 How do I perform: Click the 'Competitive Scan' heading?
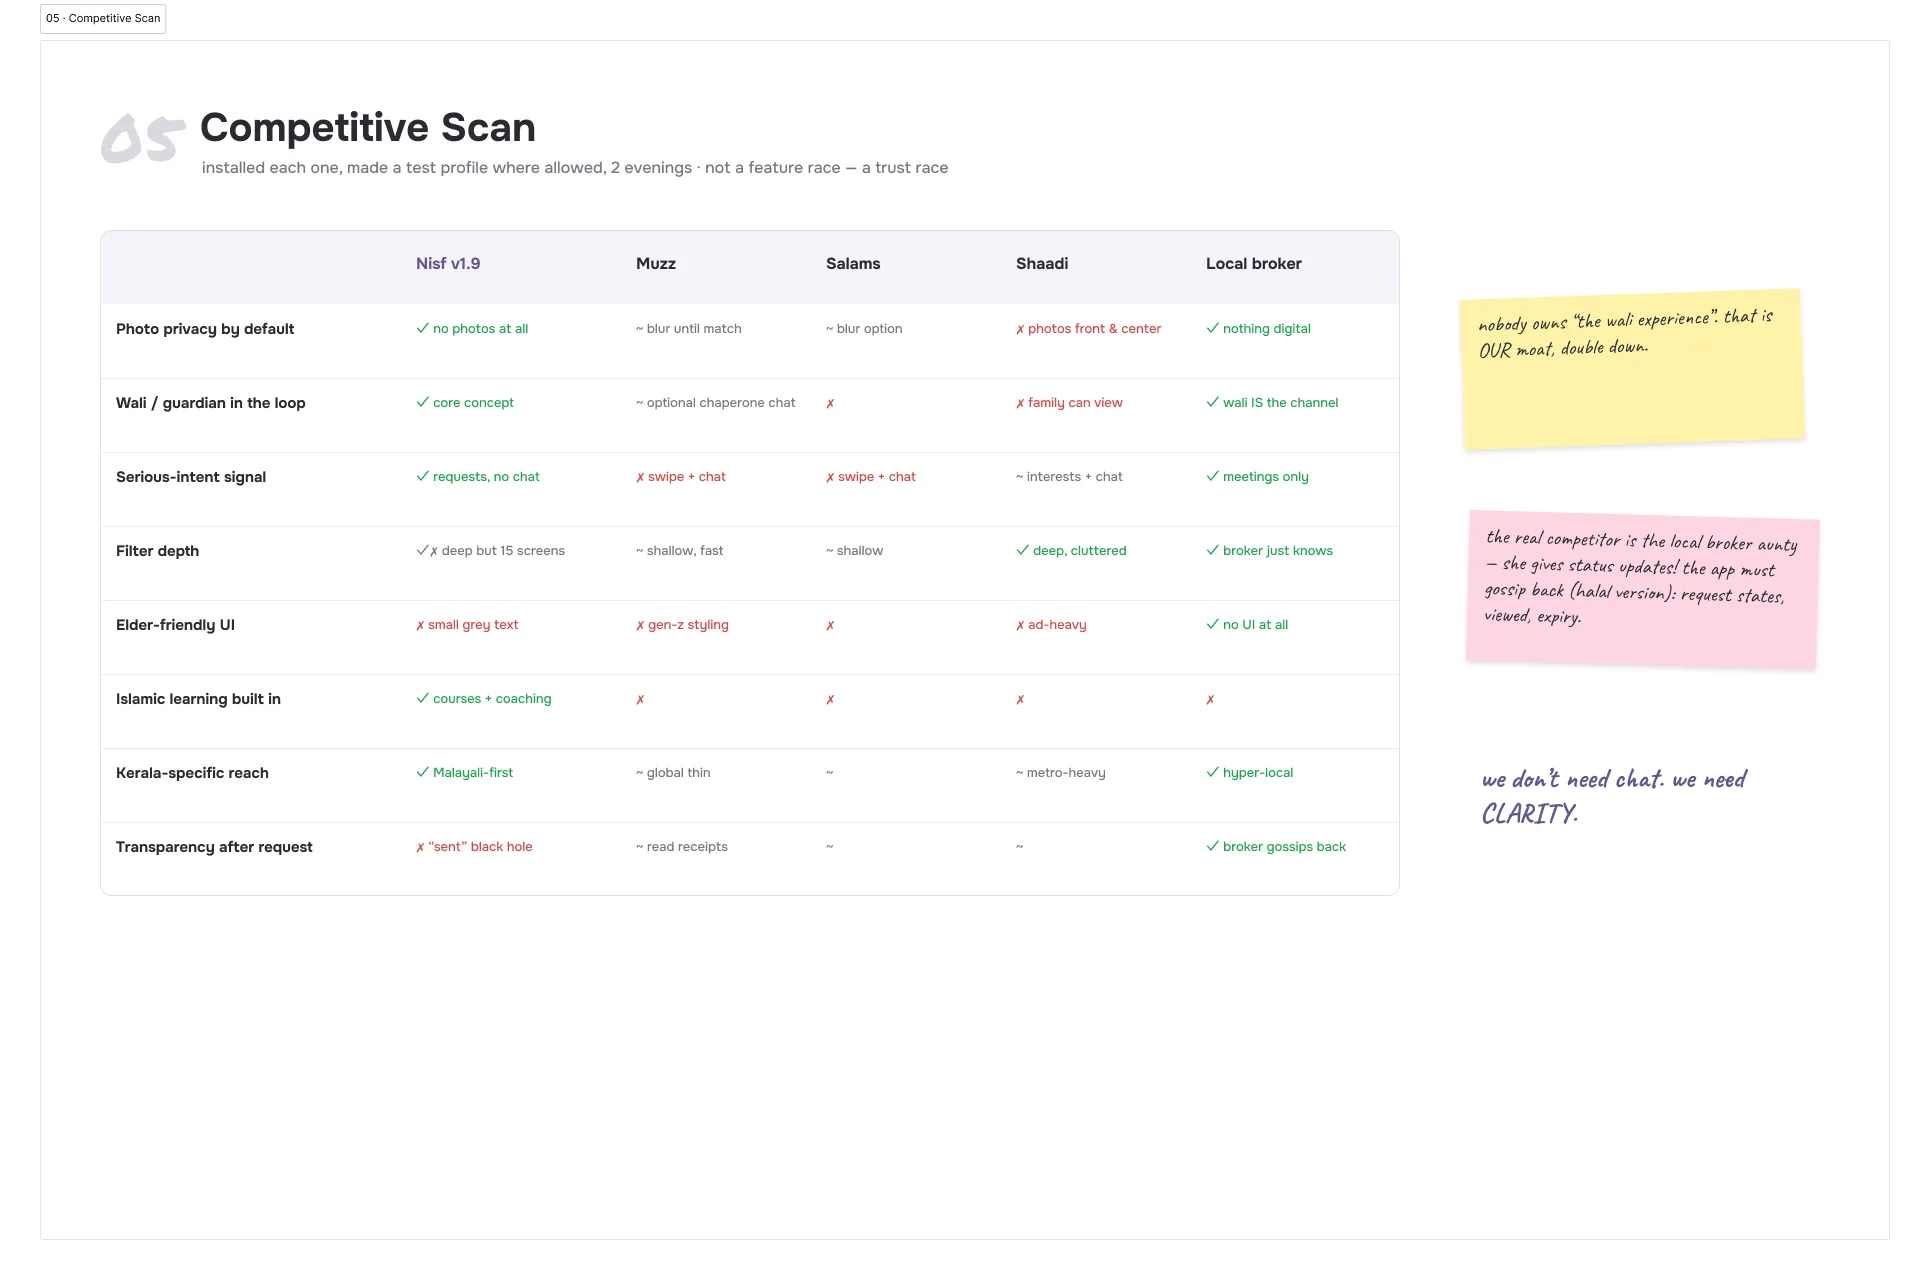coord(368,127)
